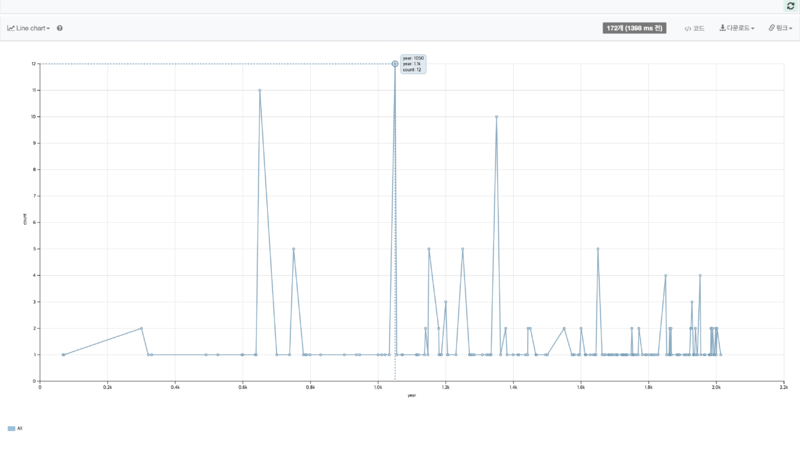Select the count 10 peak near 1.35k
Viewport: 800px width, 450px height.
click(496, 117)
